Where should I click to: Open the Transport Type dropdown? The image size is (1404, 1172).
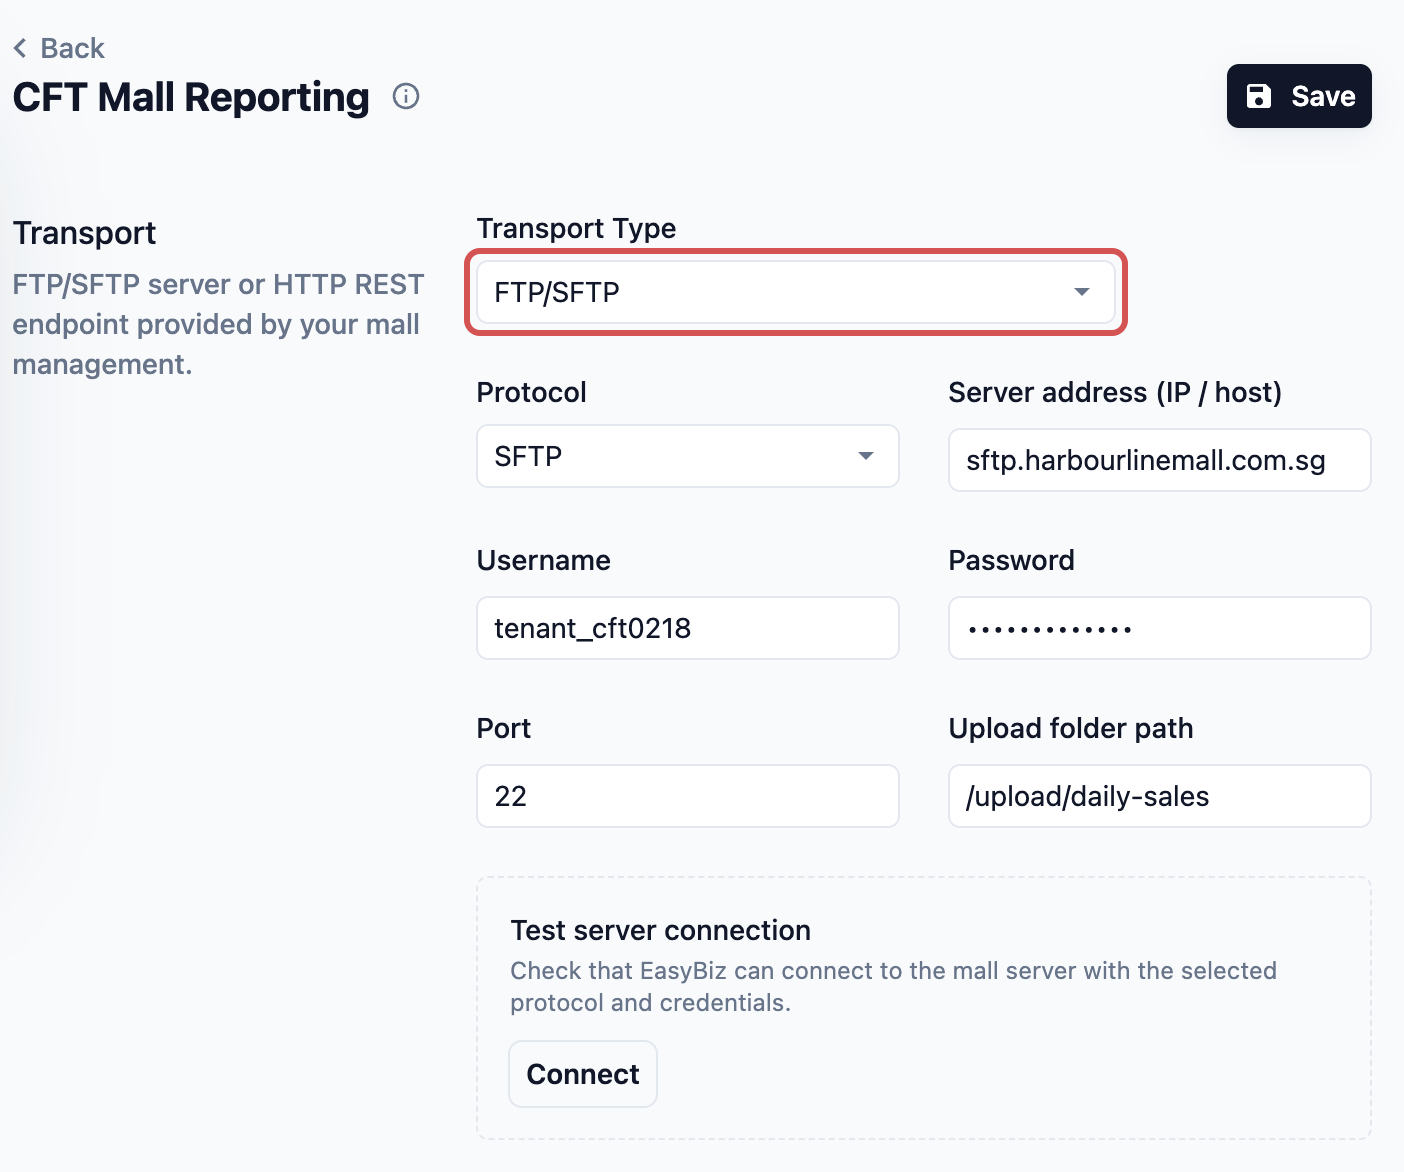click(796, 292)
